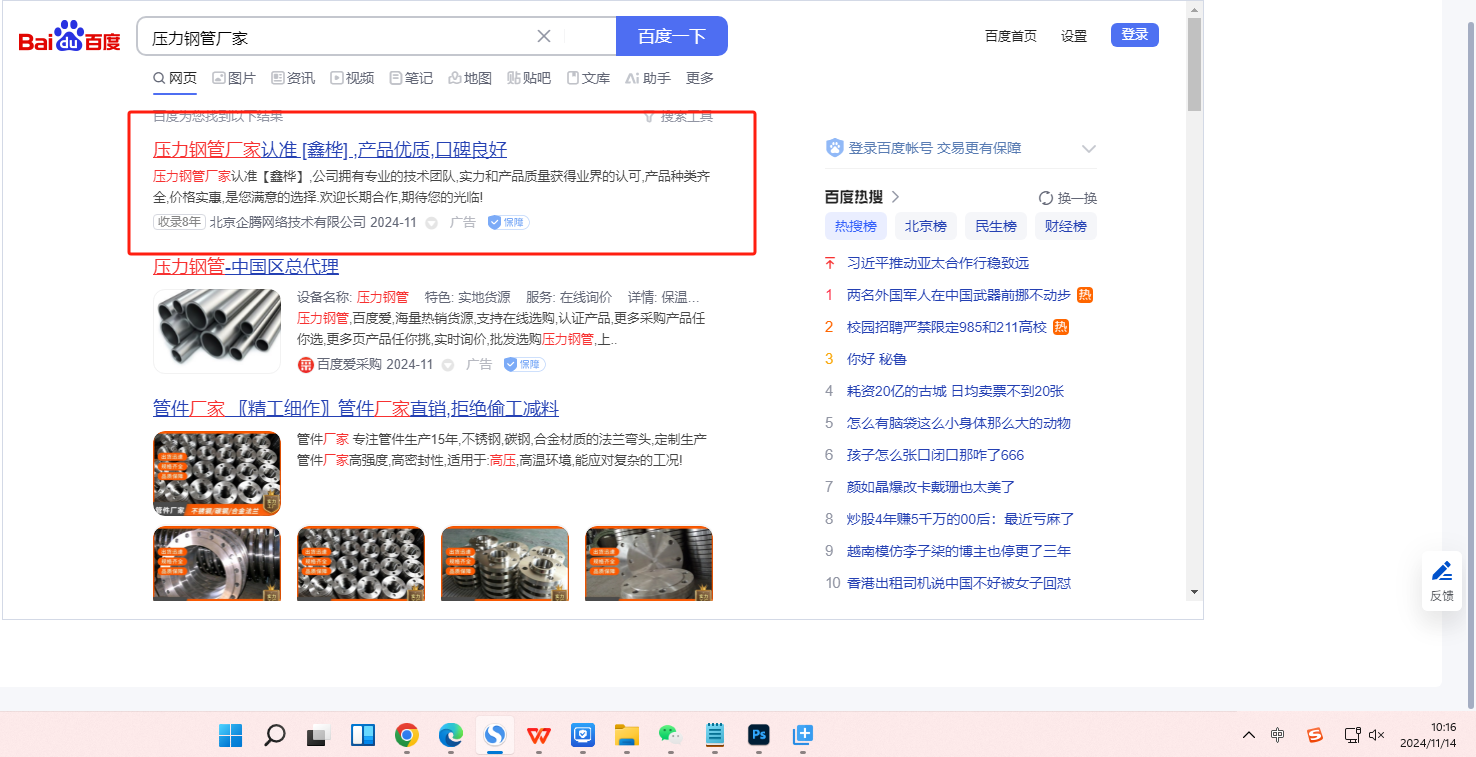Screen dimensions: 1476x757
Task: Click the 换一换 refresh icon
Action: tap(1046, 198)
